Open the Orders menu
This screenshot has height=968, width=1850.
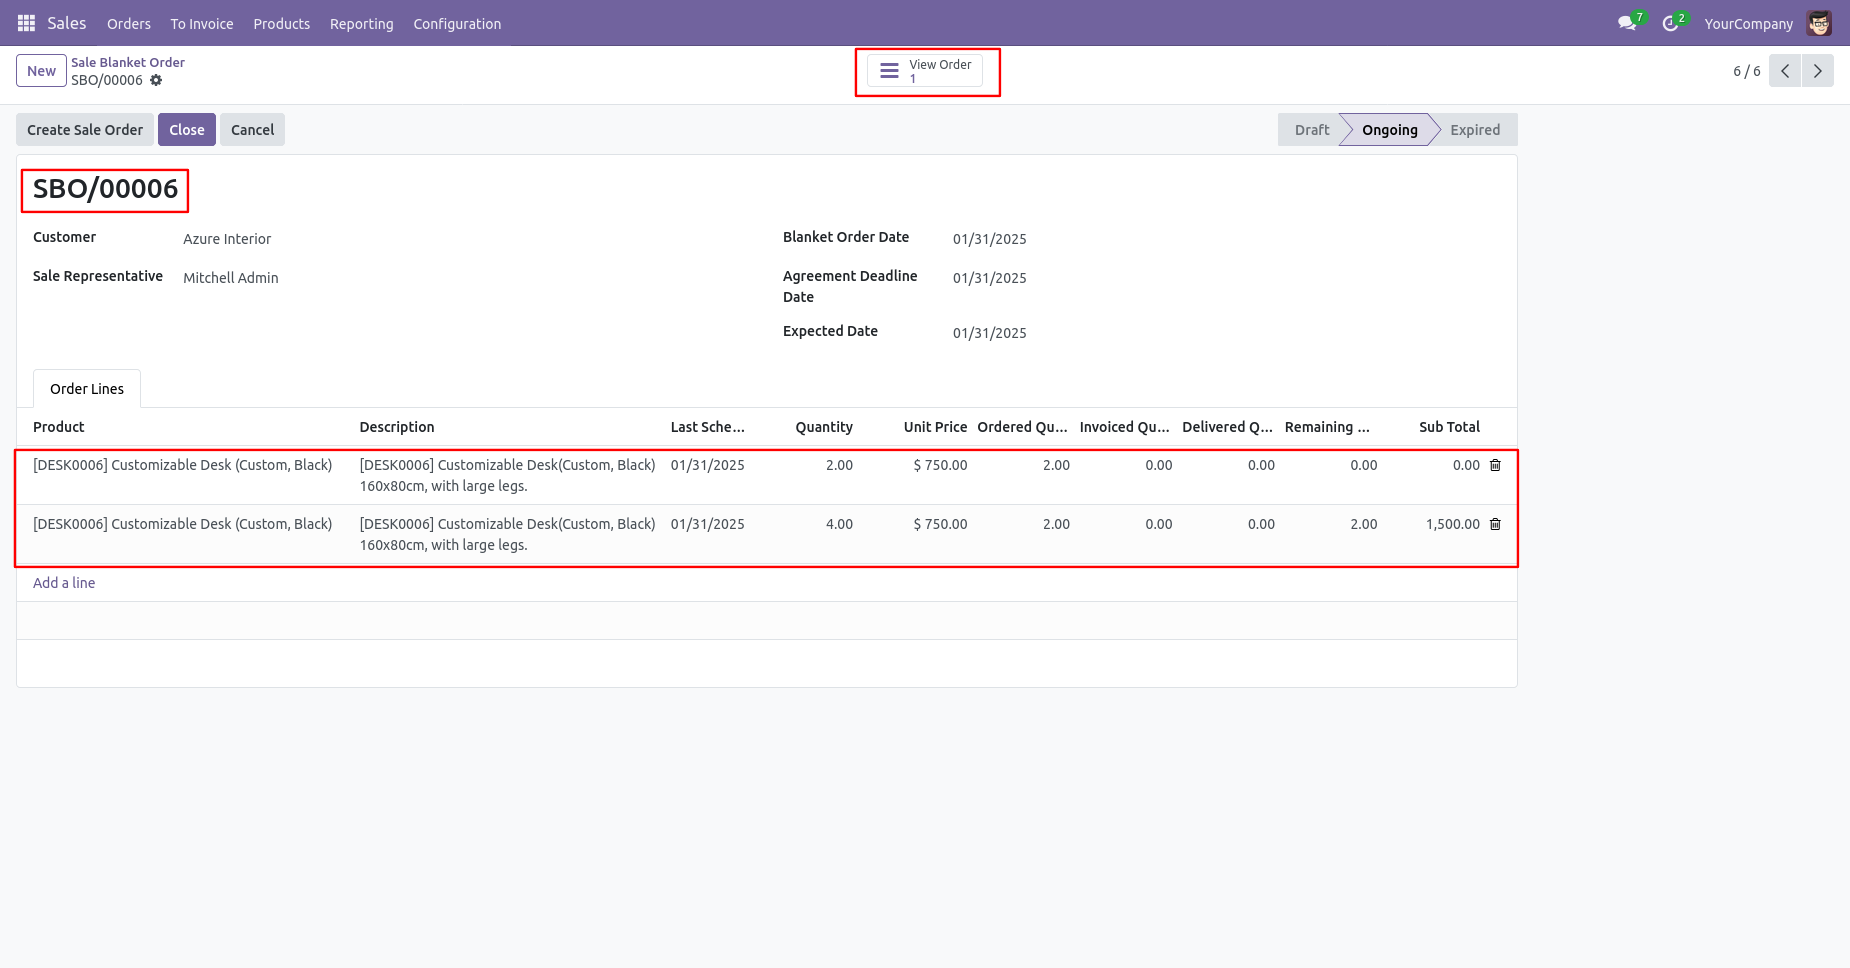tap(129, 23)
